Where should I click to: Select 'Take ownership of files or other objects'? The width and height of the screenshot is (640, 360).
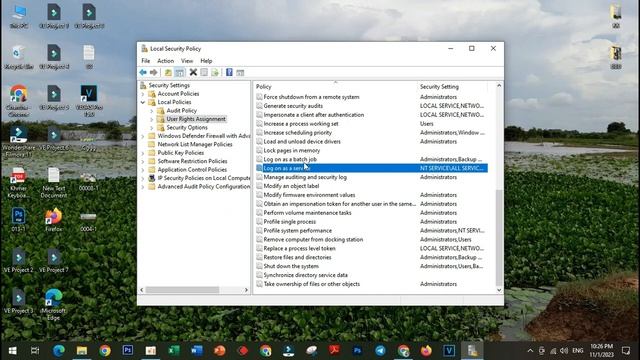pyautogui.click(x=371, y=284)
